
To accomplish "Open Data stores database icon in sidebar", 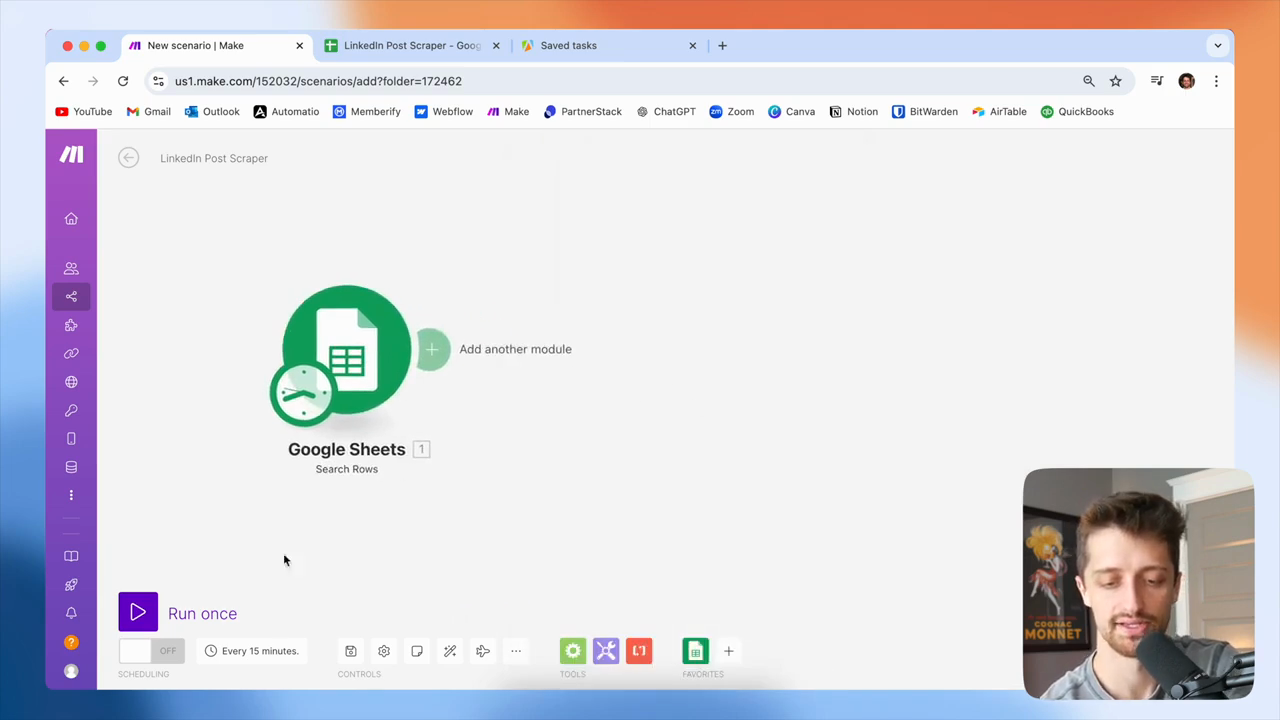I will click(x=71, y=467).
